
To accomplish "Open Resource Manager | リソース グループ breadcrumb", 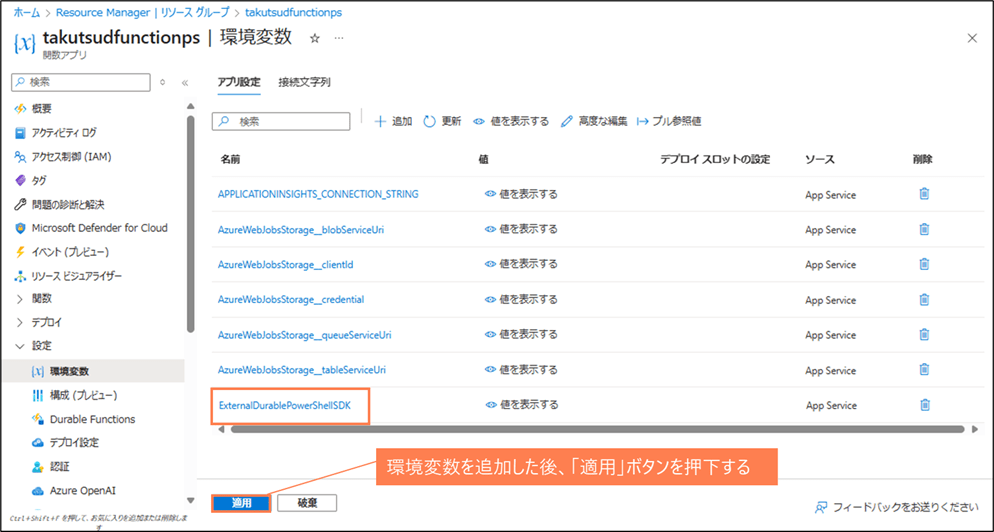I will point(143,13).
